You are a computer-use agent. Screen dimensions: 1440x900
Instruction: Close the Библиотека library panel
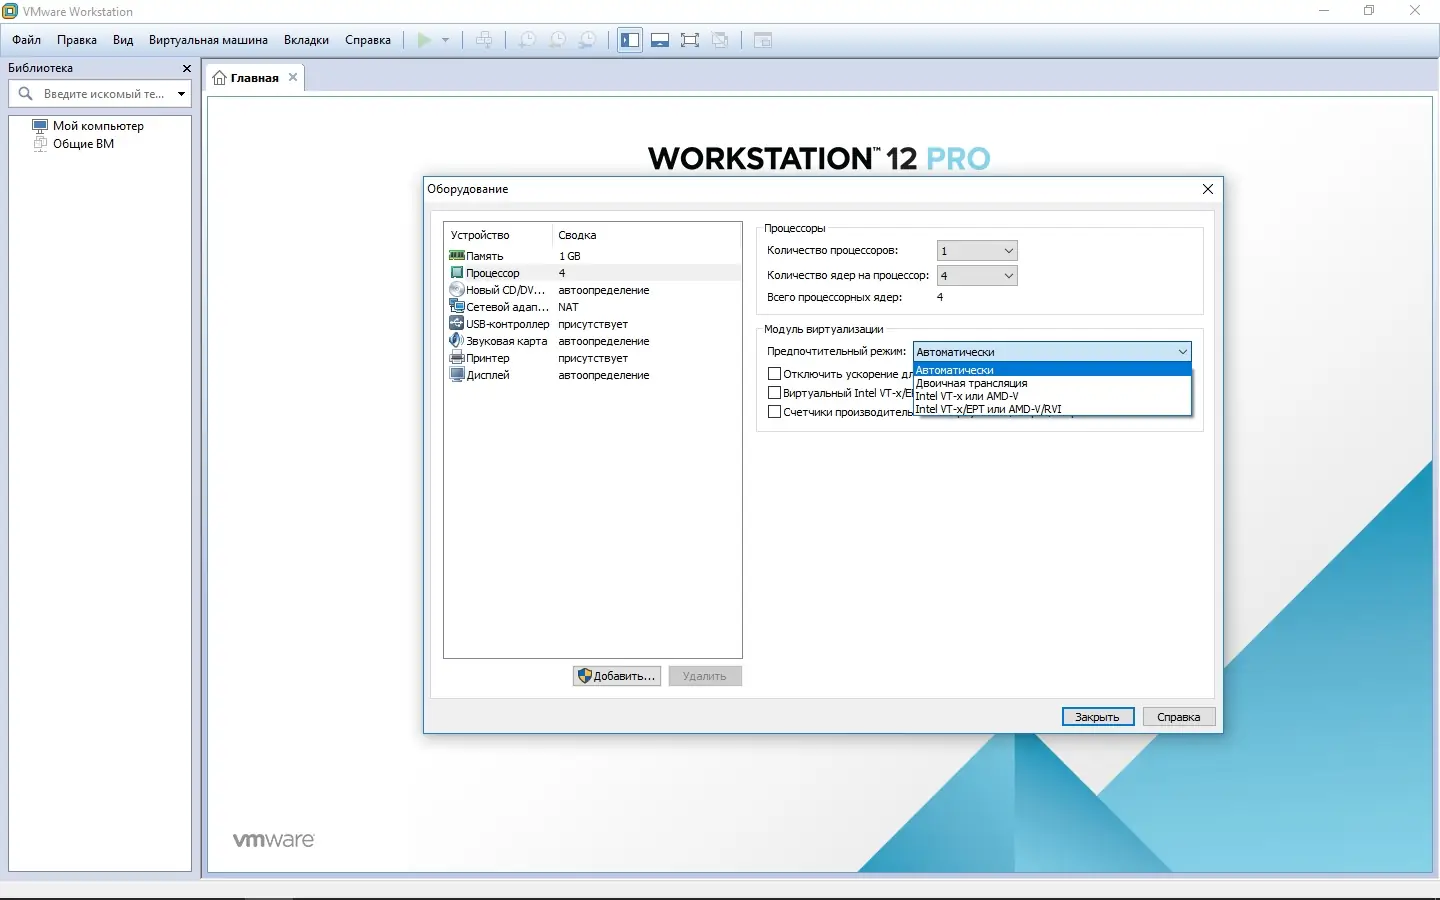tap(187, 68)
